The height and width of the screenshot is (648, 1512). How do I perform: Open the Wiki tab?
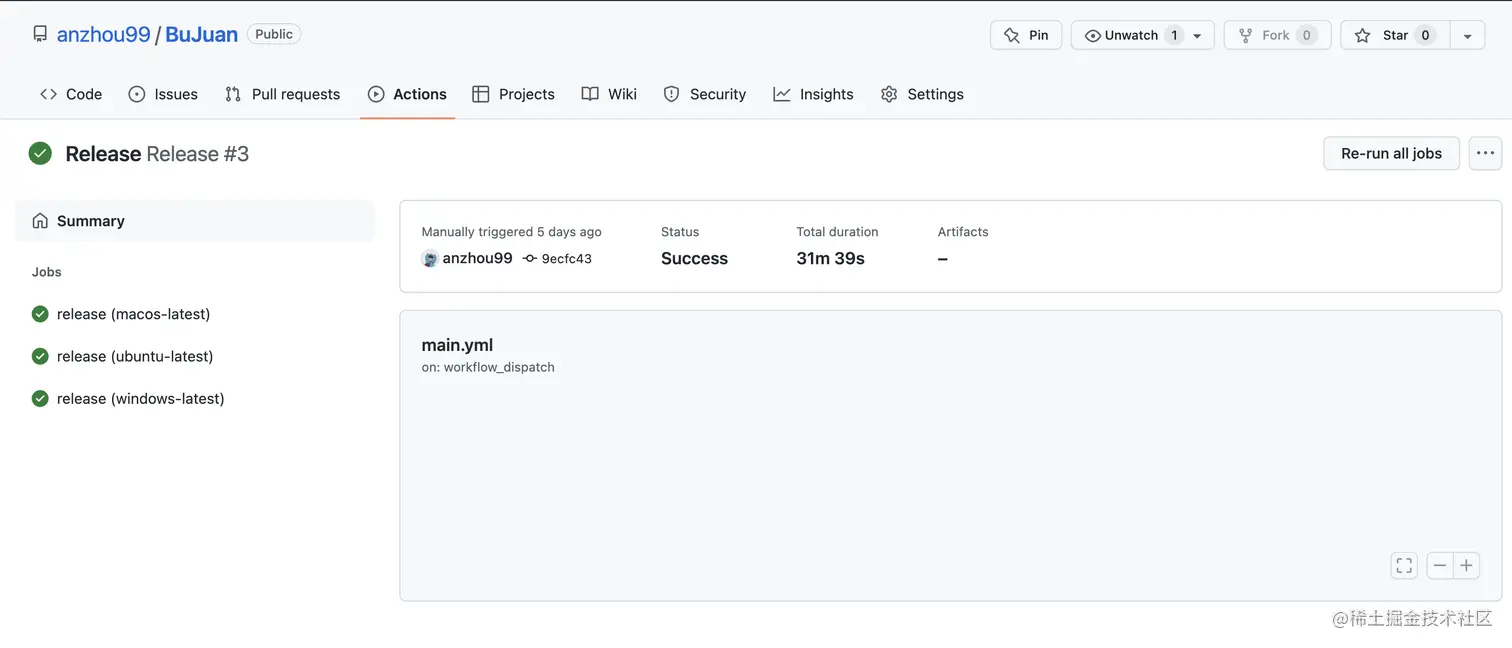[x=609, y=94]
